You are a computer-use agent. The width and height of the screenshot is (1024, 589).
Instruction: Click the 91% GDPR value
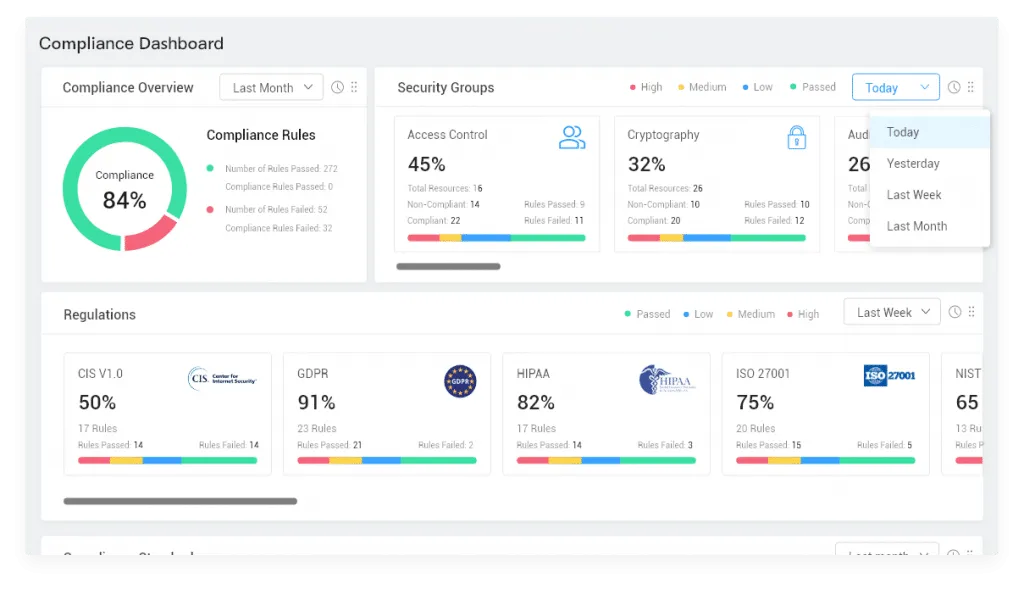click(317, 402)
